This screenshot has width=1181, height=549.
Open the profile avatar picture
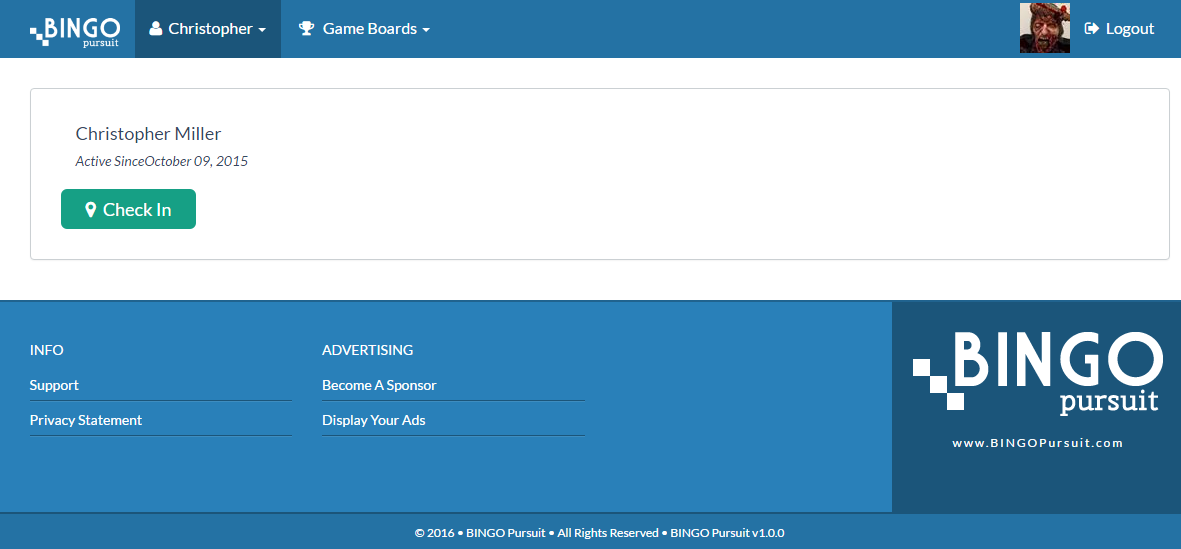[1044, 28]
